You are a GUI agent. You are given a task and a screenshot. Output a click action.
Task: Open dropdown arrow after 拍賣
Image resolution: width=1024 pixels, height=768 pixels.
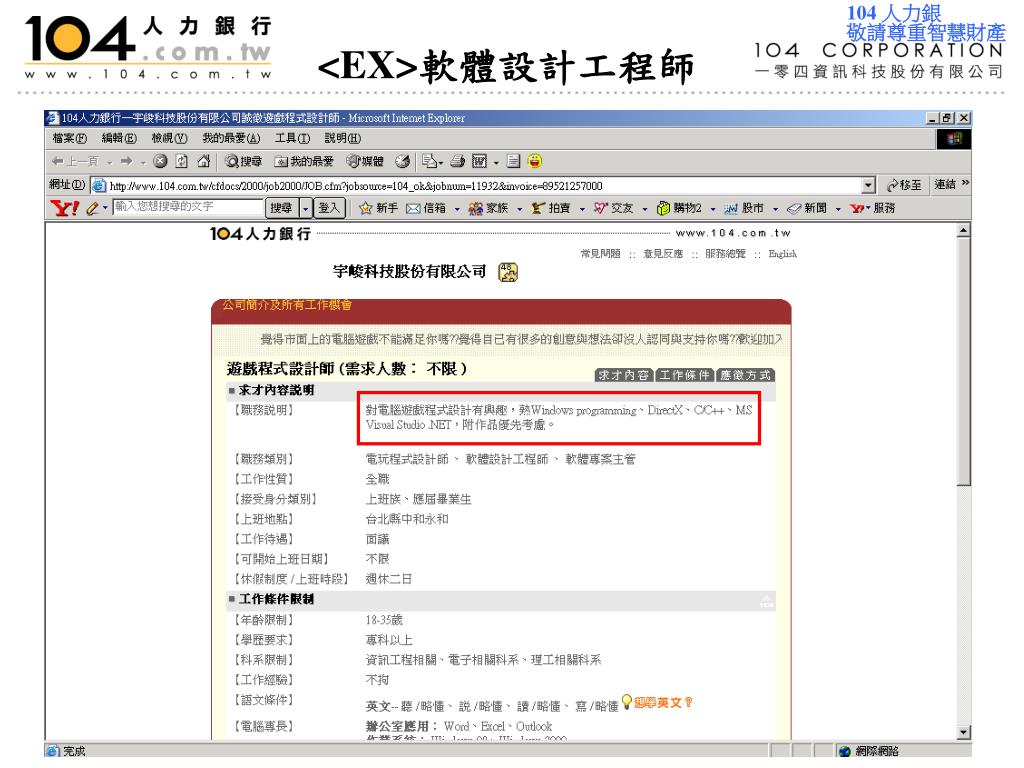pyautogui.click(x=582, y=209)
